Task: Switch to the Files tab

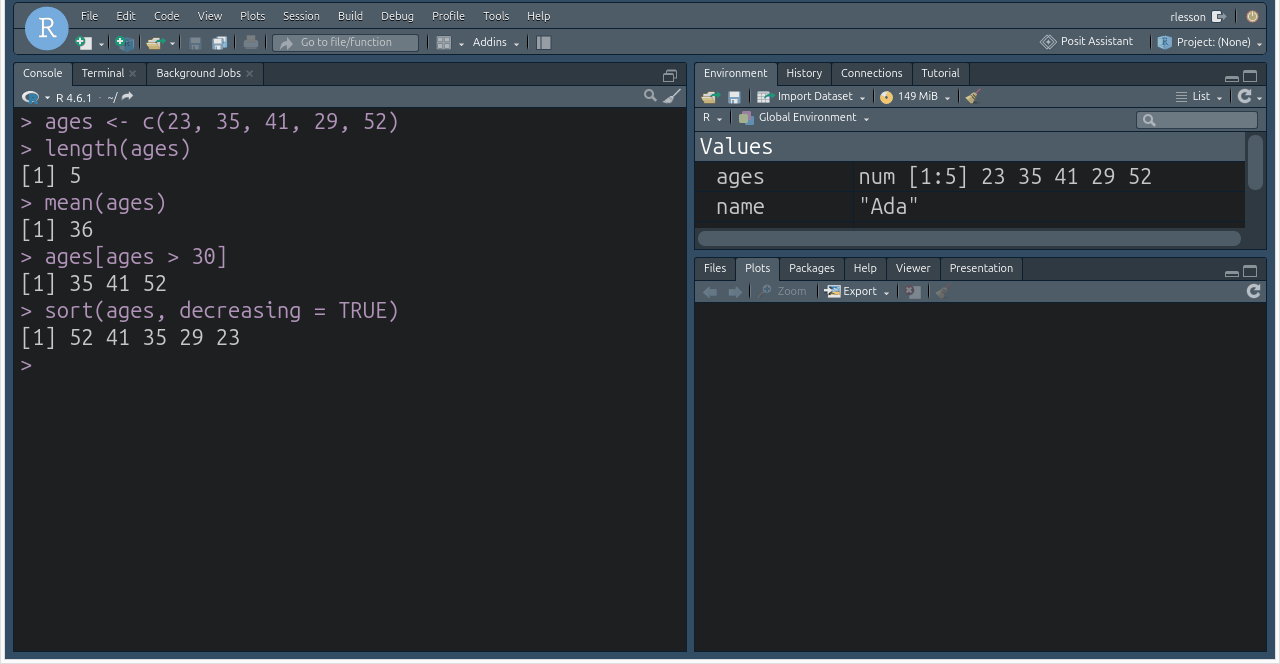Action: (715, 268)
